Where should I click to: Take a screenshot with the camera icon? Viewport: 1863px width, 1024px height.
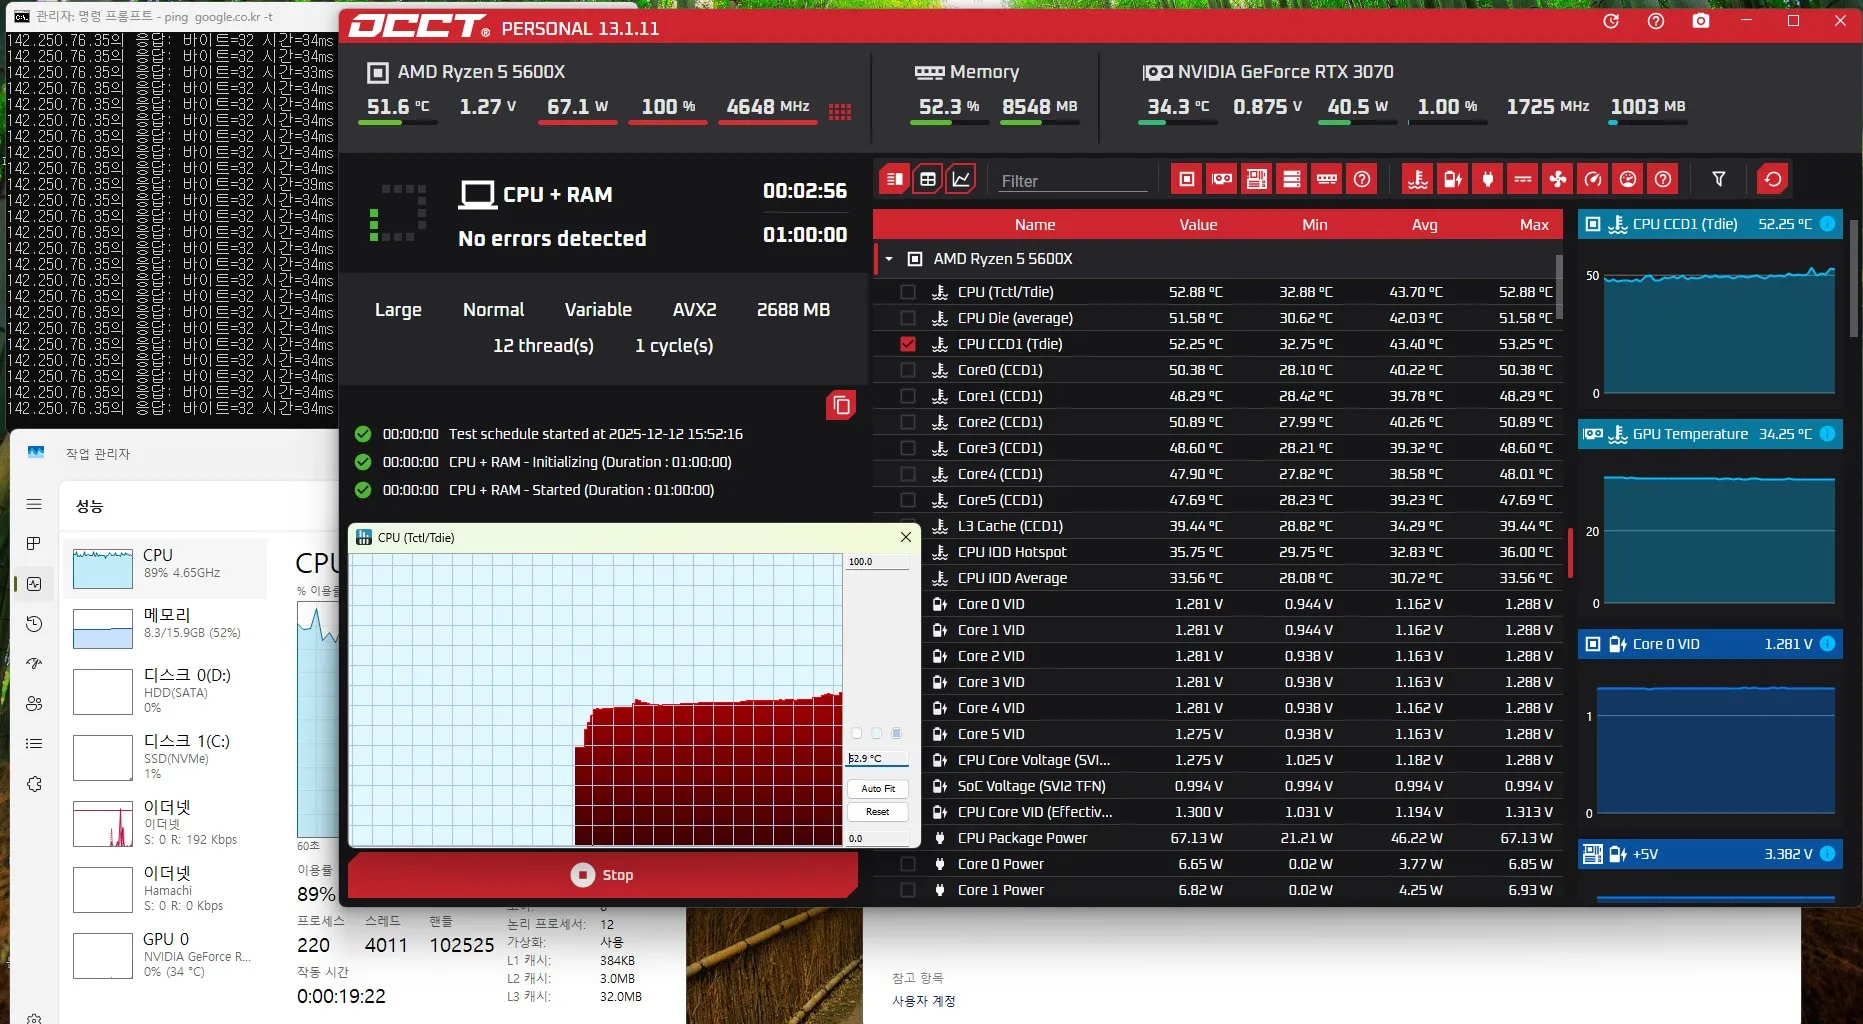coord(1700,21)
